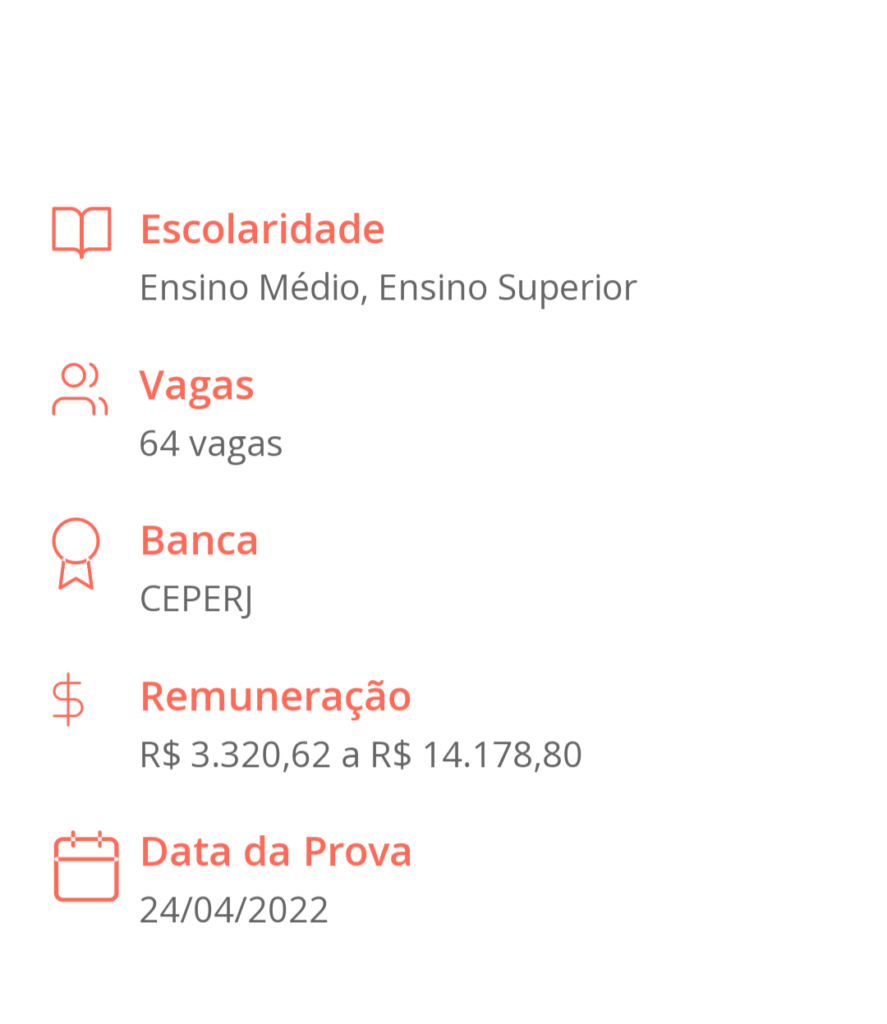The height and width of the screenshot is (1024, 887).
Task: Click the R$ 14.178,80 maximum salary value
Action: [x=476, y=755]
